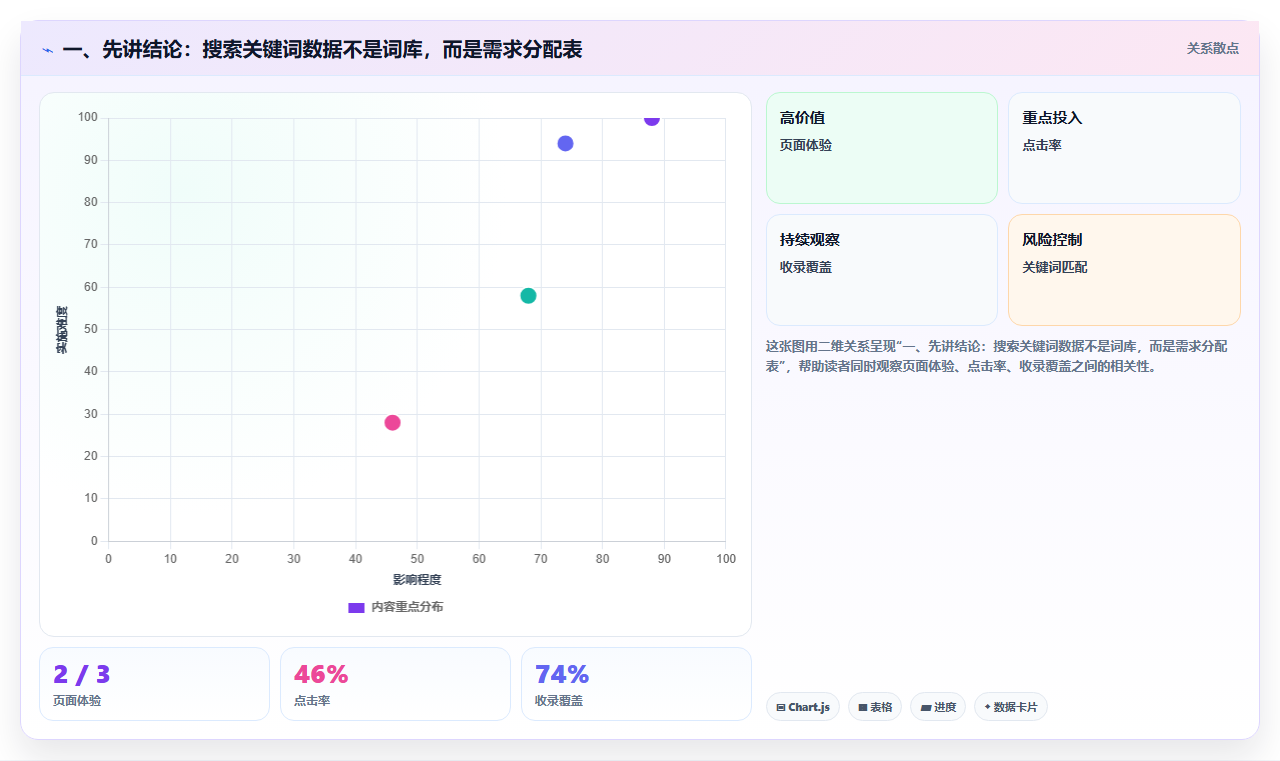Click the y-axis tick label 100
The height and width of the screenshot is (761, 1280).
pyautogui.click(x=88, y=118)
